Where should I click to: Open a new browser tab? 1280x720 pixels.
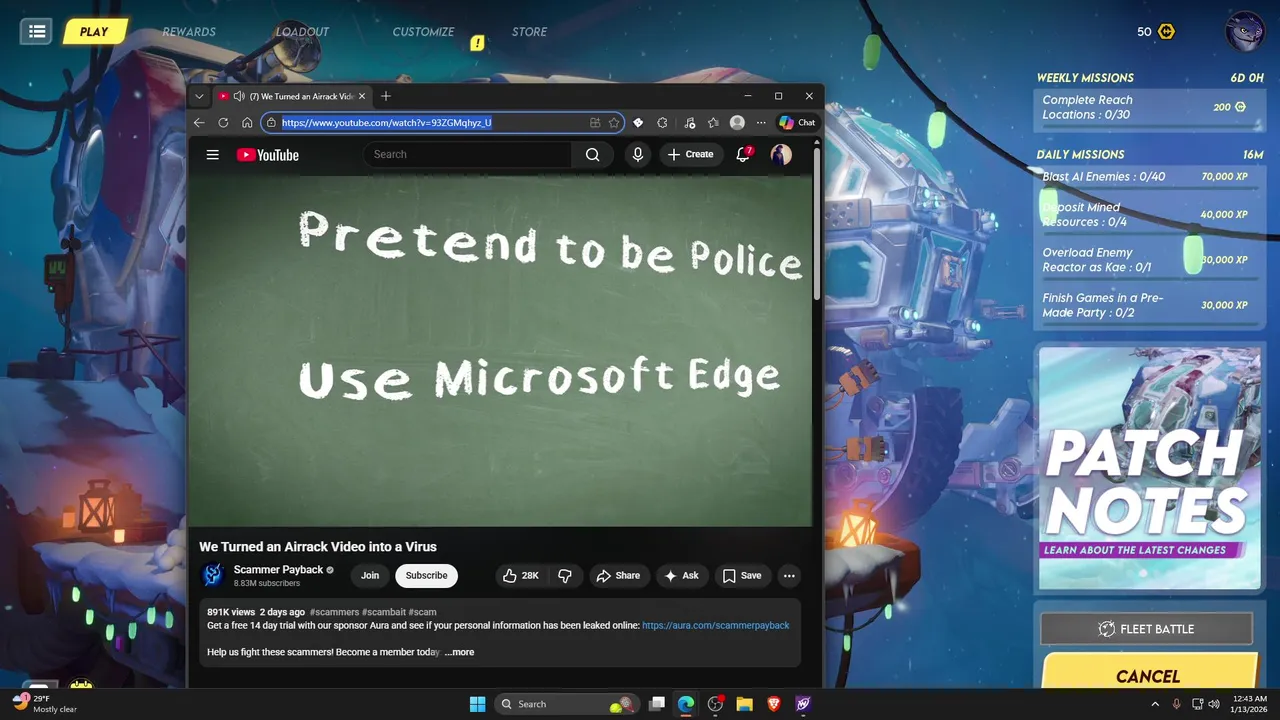386,96
